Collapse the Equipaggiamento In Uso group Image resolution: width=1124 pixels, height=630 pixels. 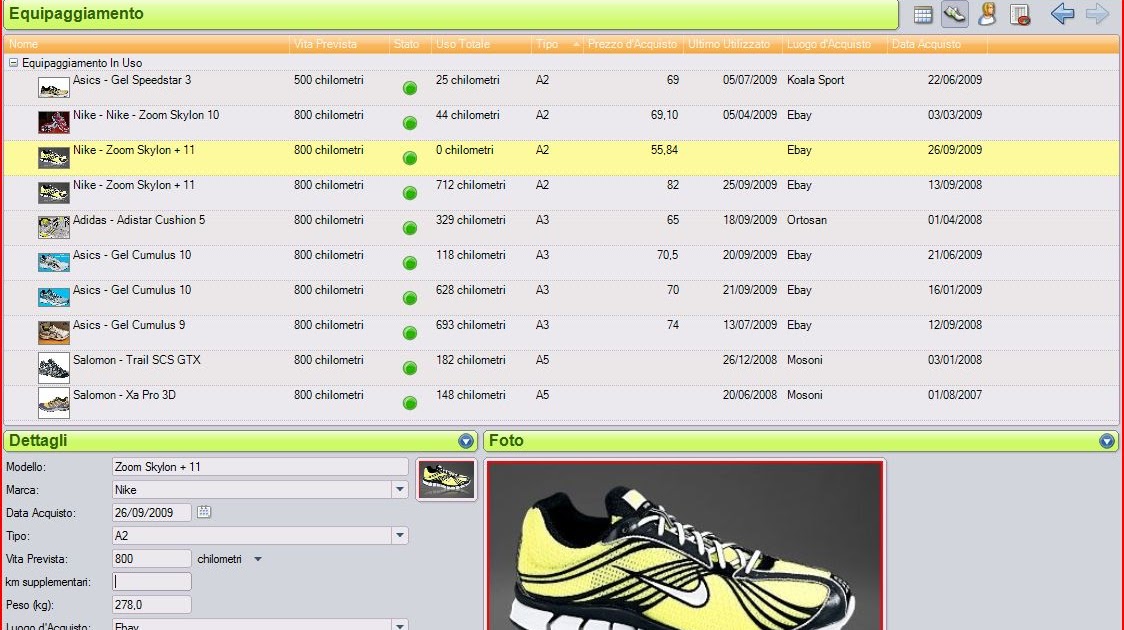click(x=13, y=63)
